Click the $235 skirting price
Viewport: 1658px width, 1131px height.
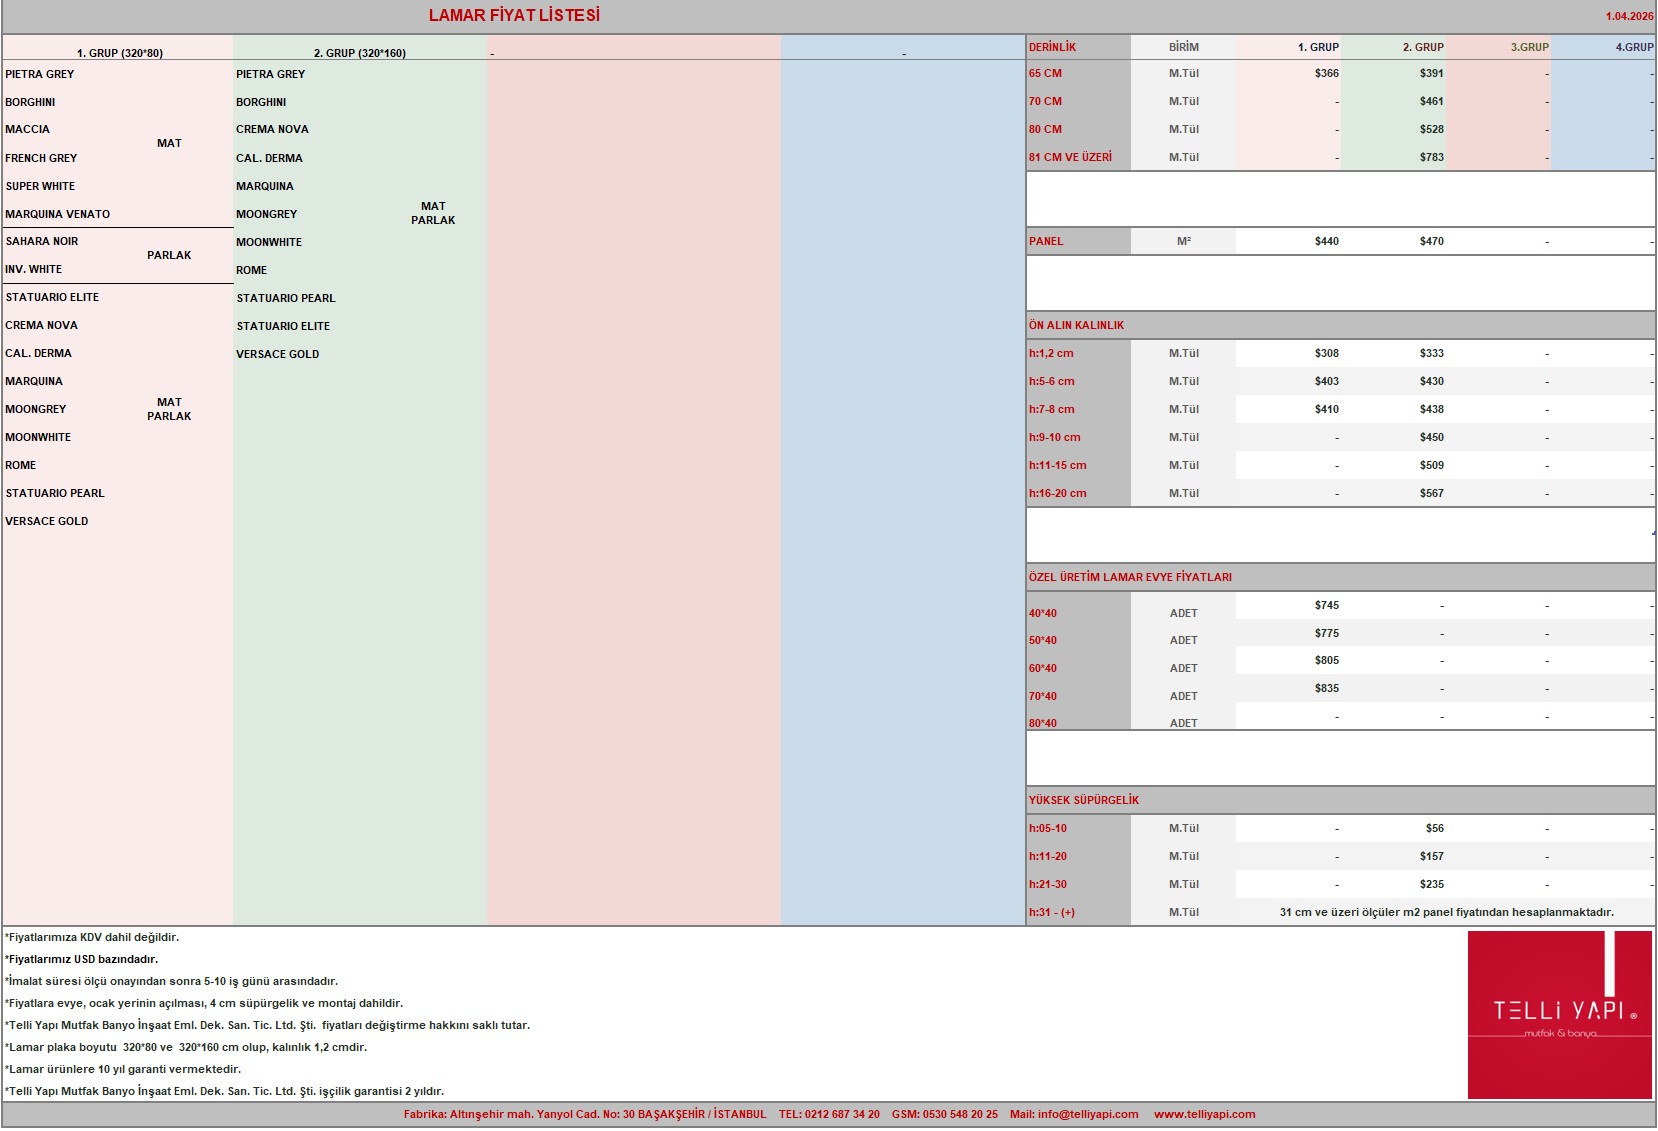point(1432,884)
